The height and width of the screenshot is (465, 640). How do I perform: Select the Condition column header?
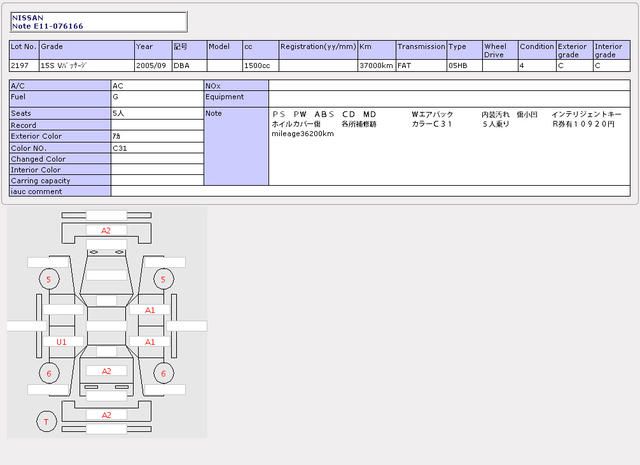(x=537, y=50)
